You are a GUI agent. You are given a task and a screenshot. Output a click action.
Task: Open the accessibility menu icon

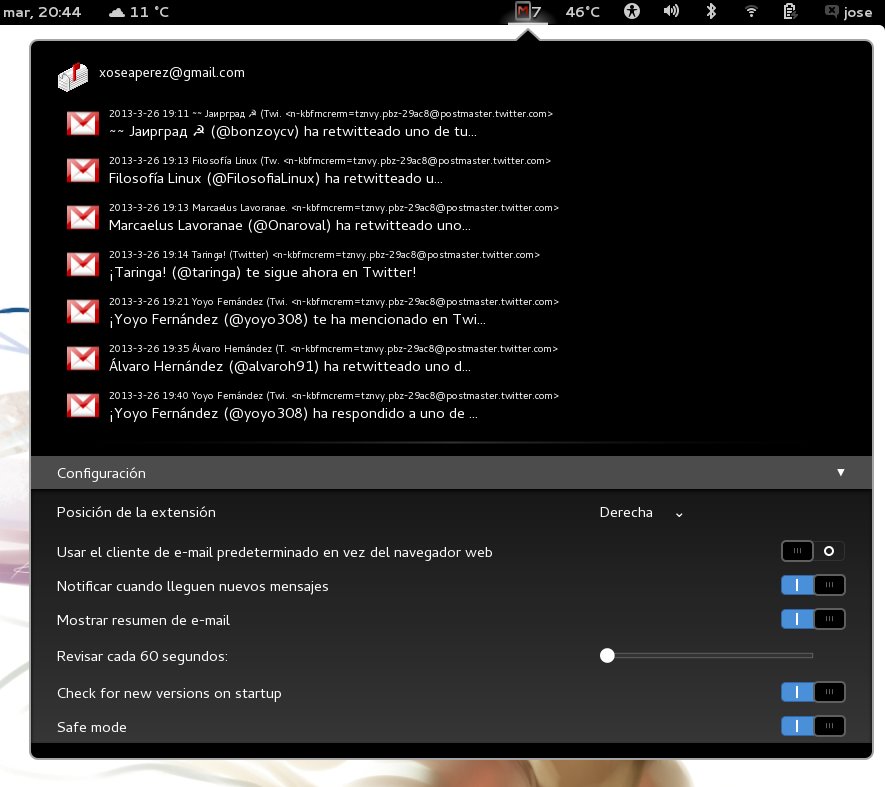click(632, 11)
